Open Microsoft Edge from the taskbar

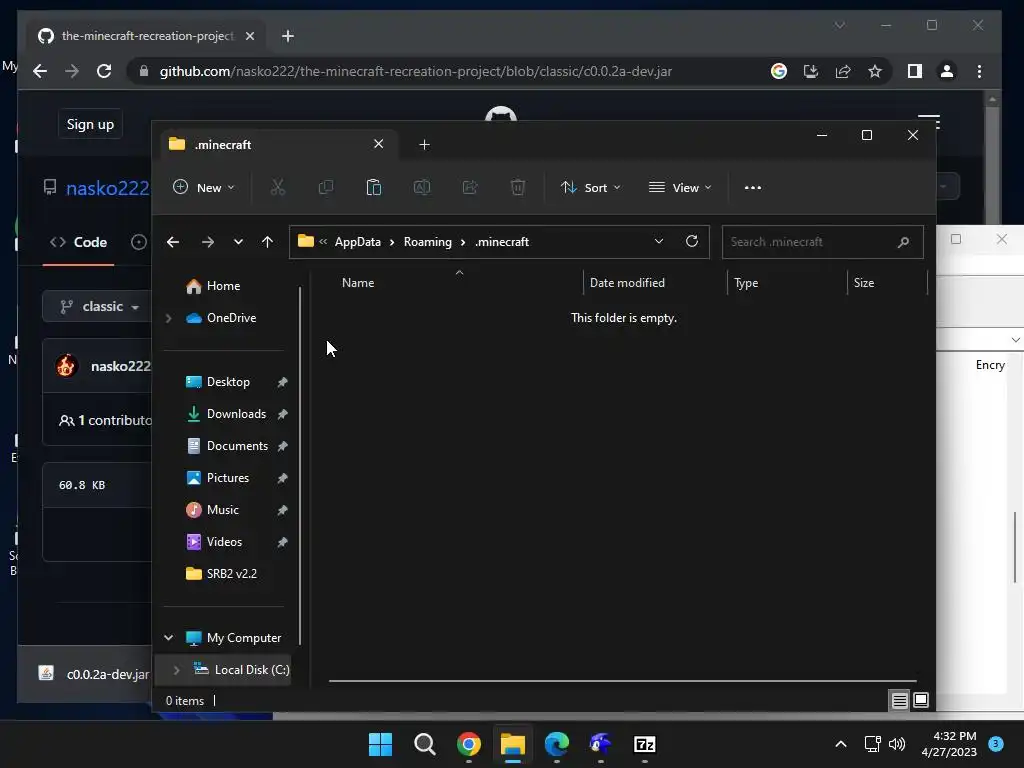coord(556,744)
